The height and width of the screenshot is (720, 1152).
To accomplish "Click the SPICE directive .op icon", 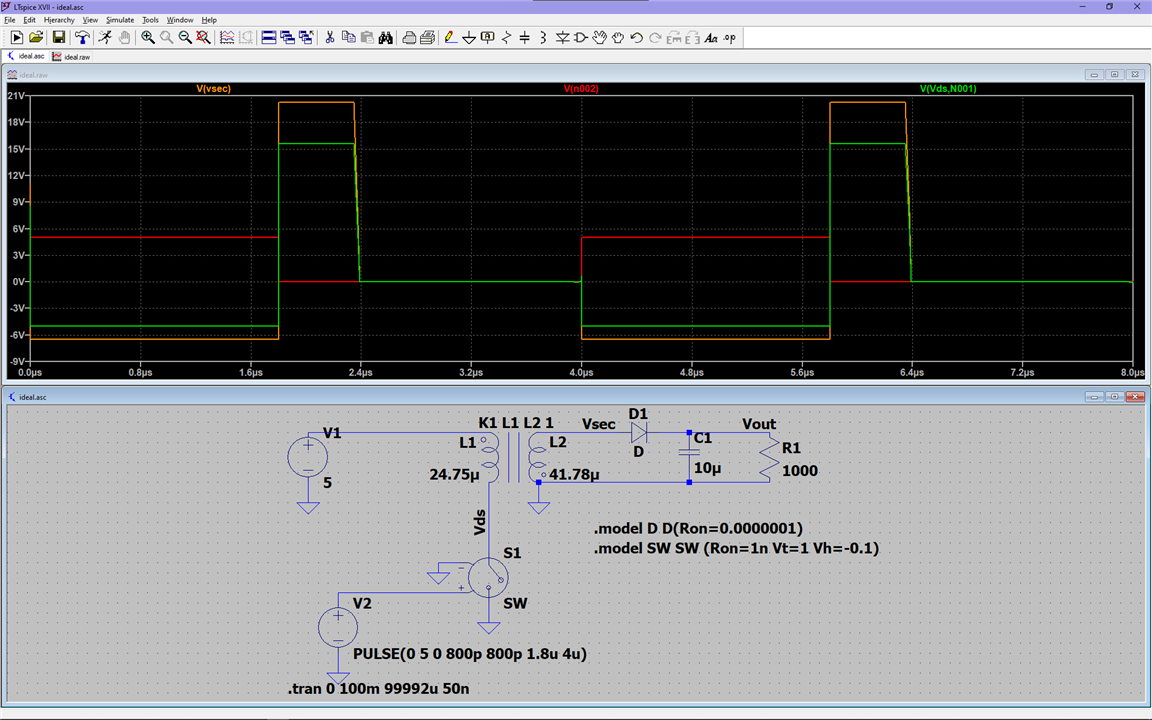I will coord(729,38).
